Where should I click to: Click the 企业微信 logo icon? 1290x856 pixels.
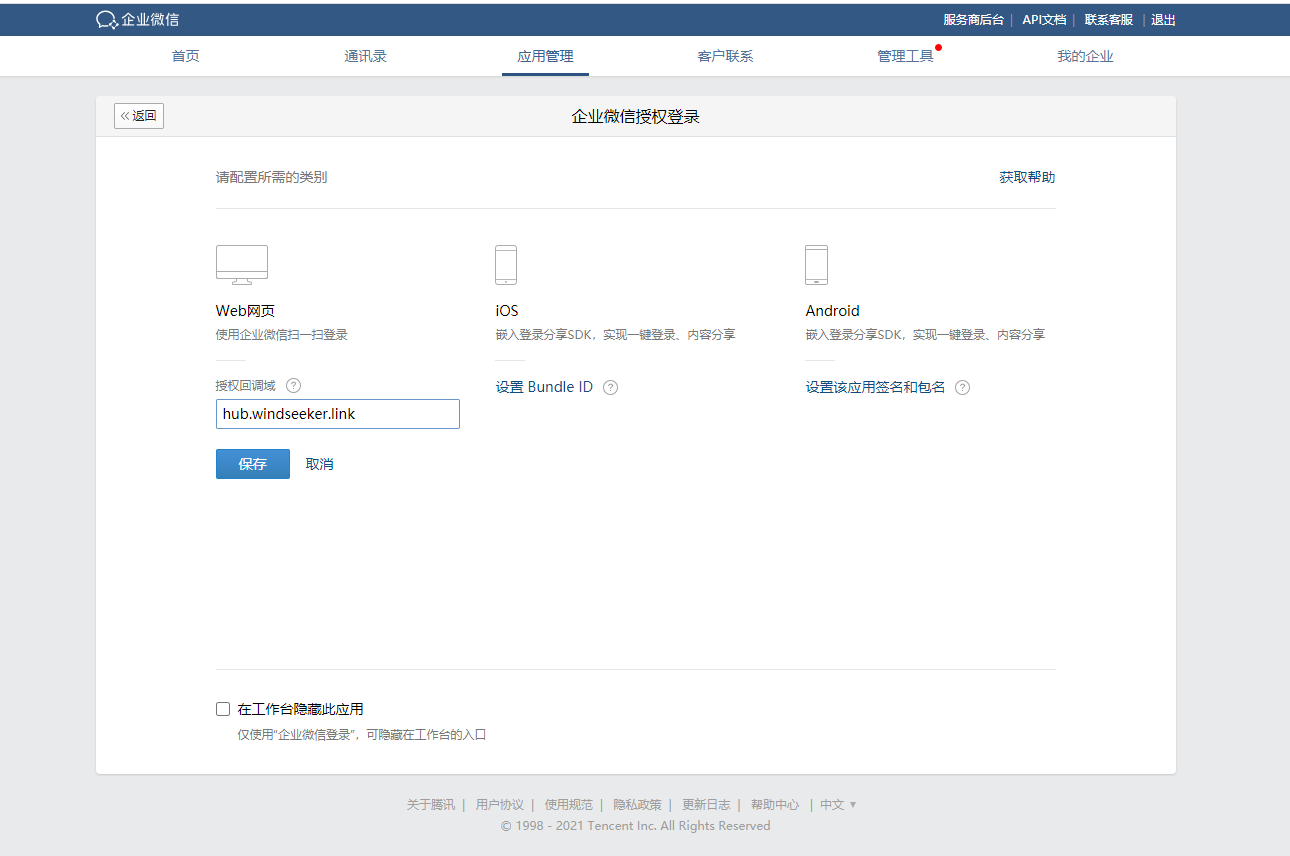[107, 20]
